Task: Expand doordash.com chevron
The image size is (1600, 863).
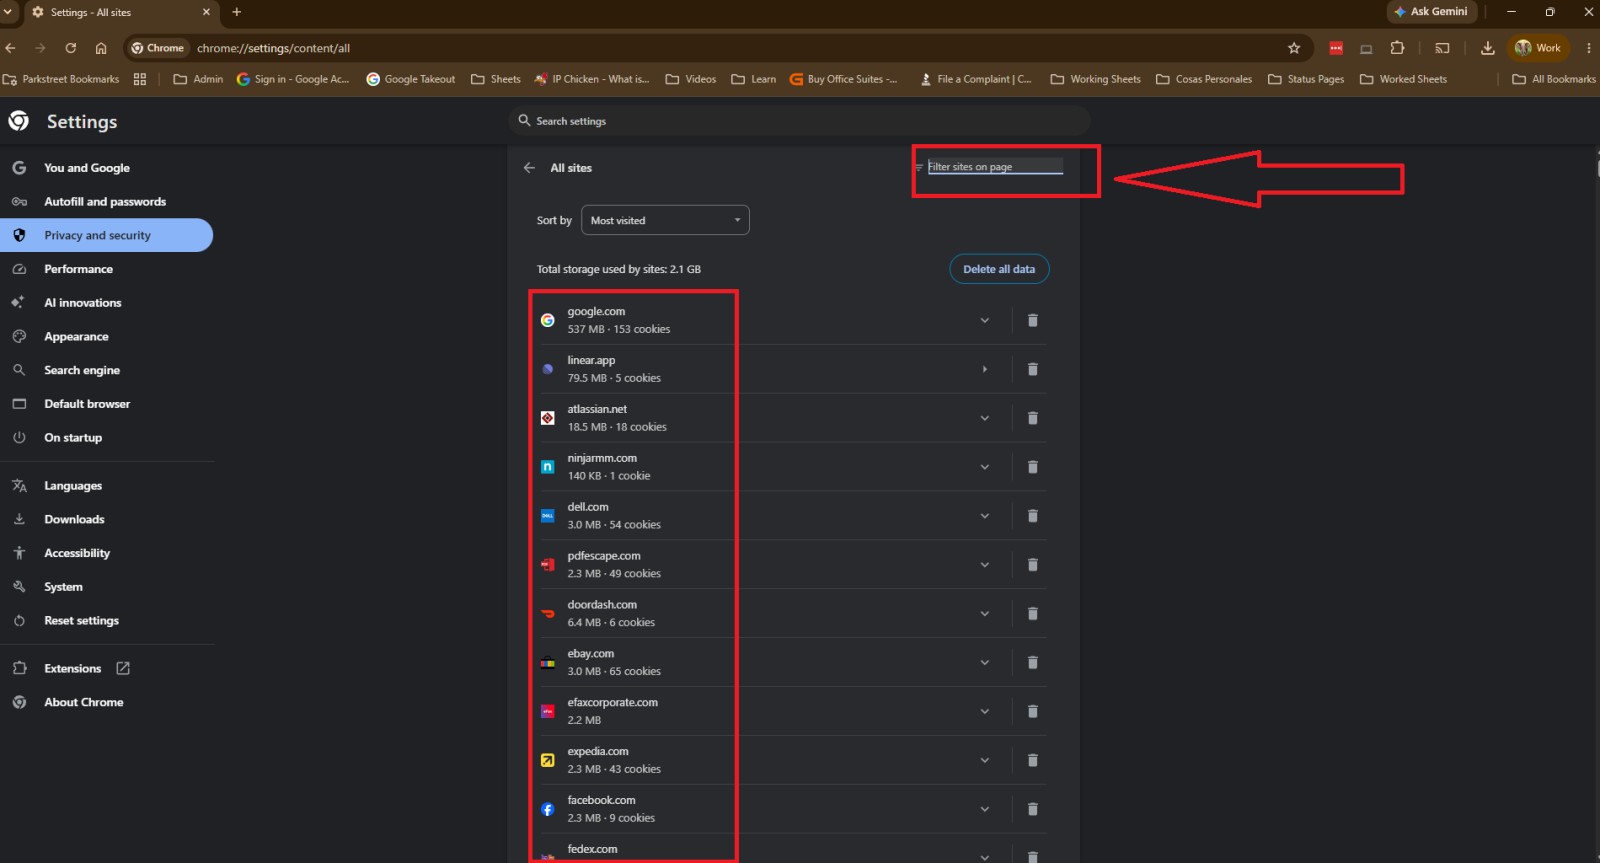Action: point(985,614)
